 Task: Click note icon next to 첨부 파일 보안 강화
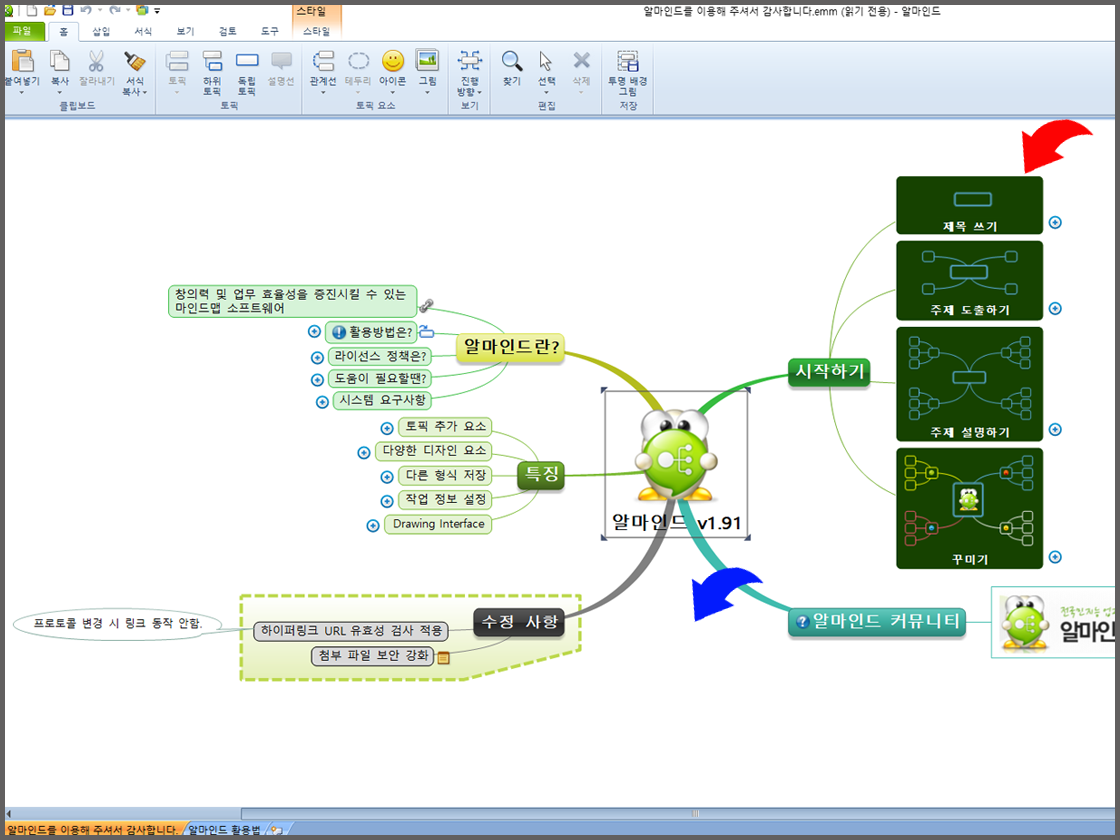[x=444, y=658]
